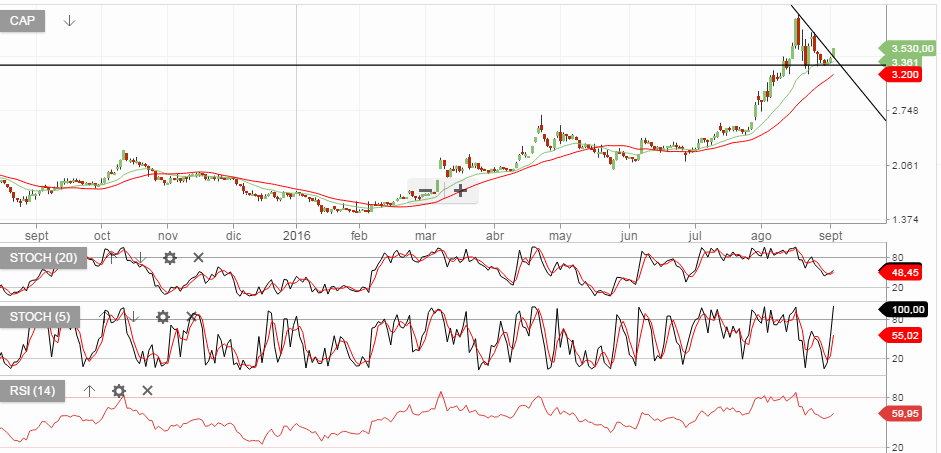Move STOCH (20) panel up

click(112, 258)
